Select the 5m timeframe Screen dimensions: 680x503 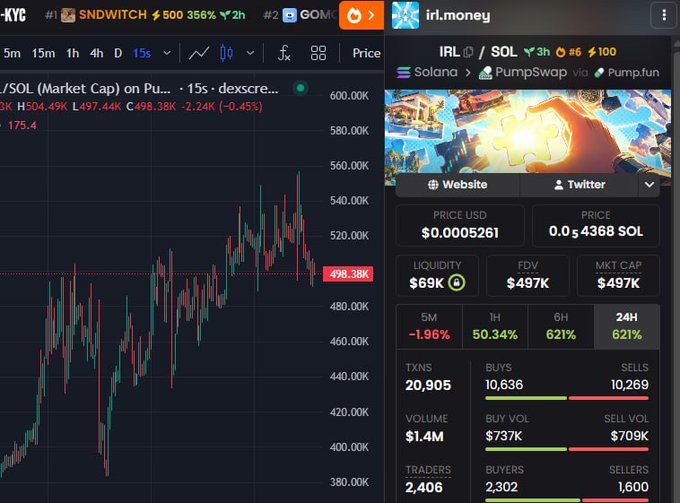12,53
